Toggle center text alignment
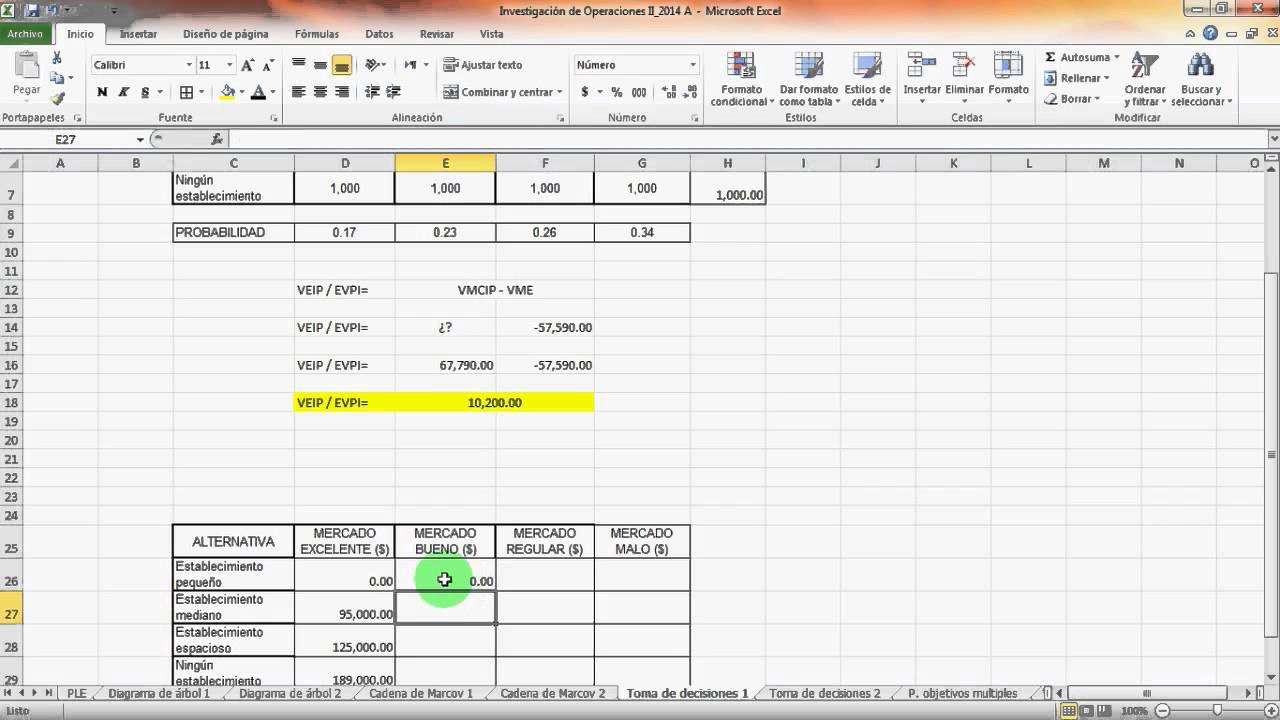This screenshot has width=1280, height=720. pyautogui.click(x=320, y=92)
